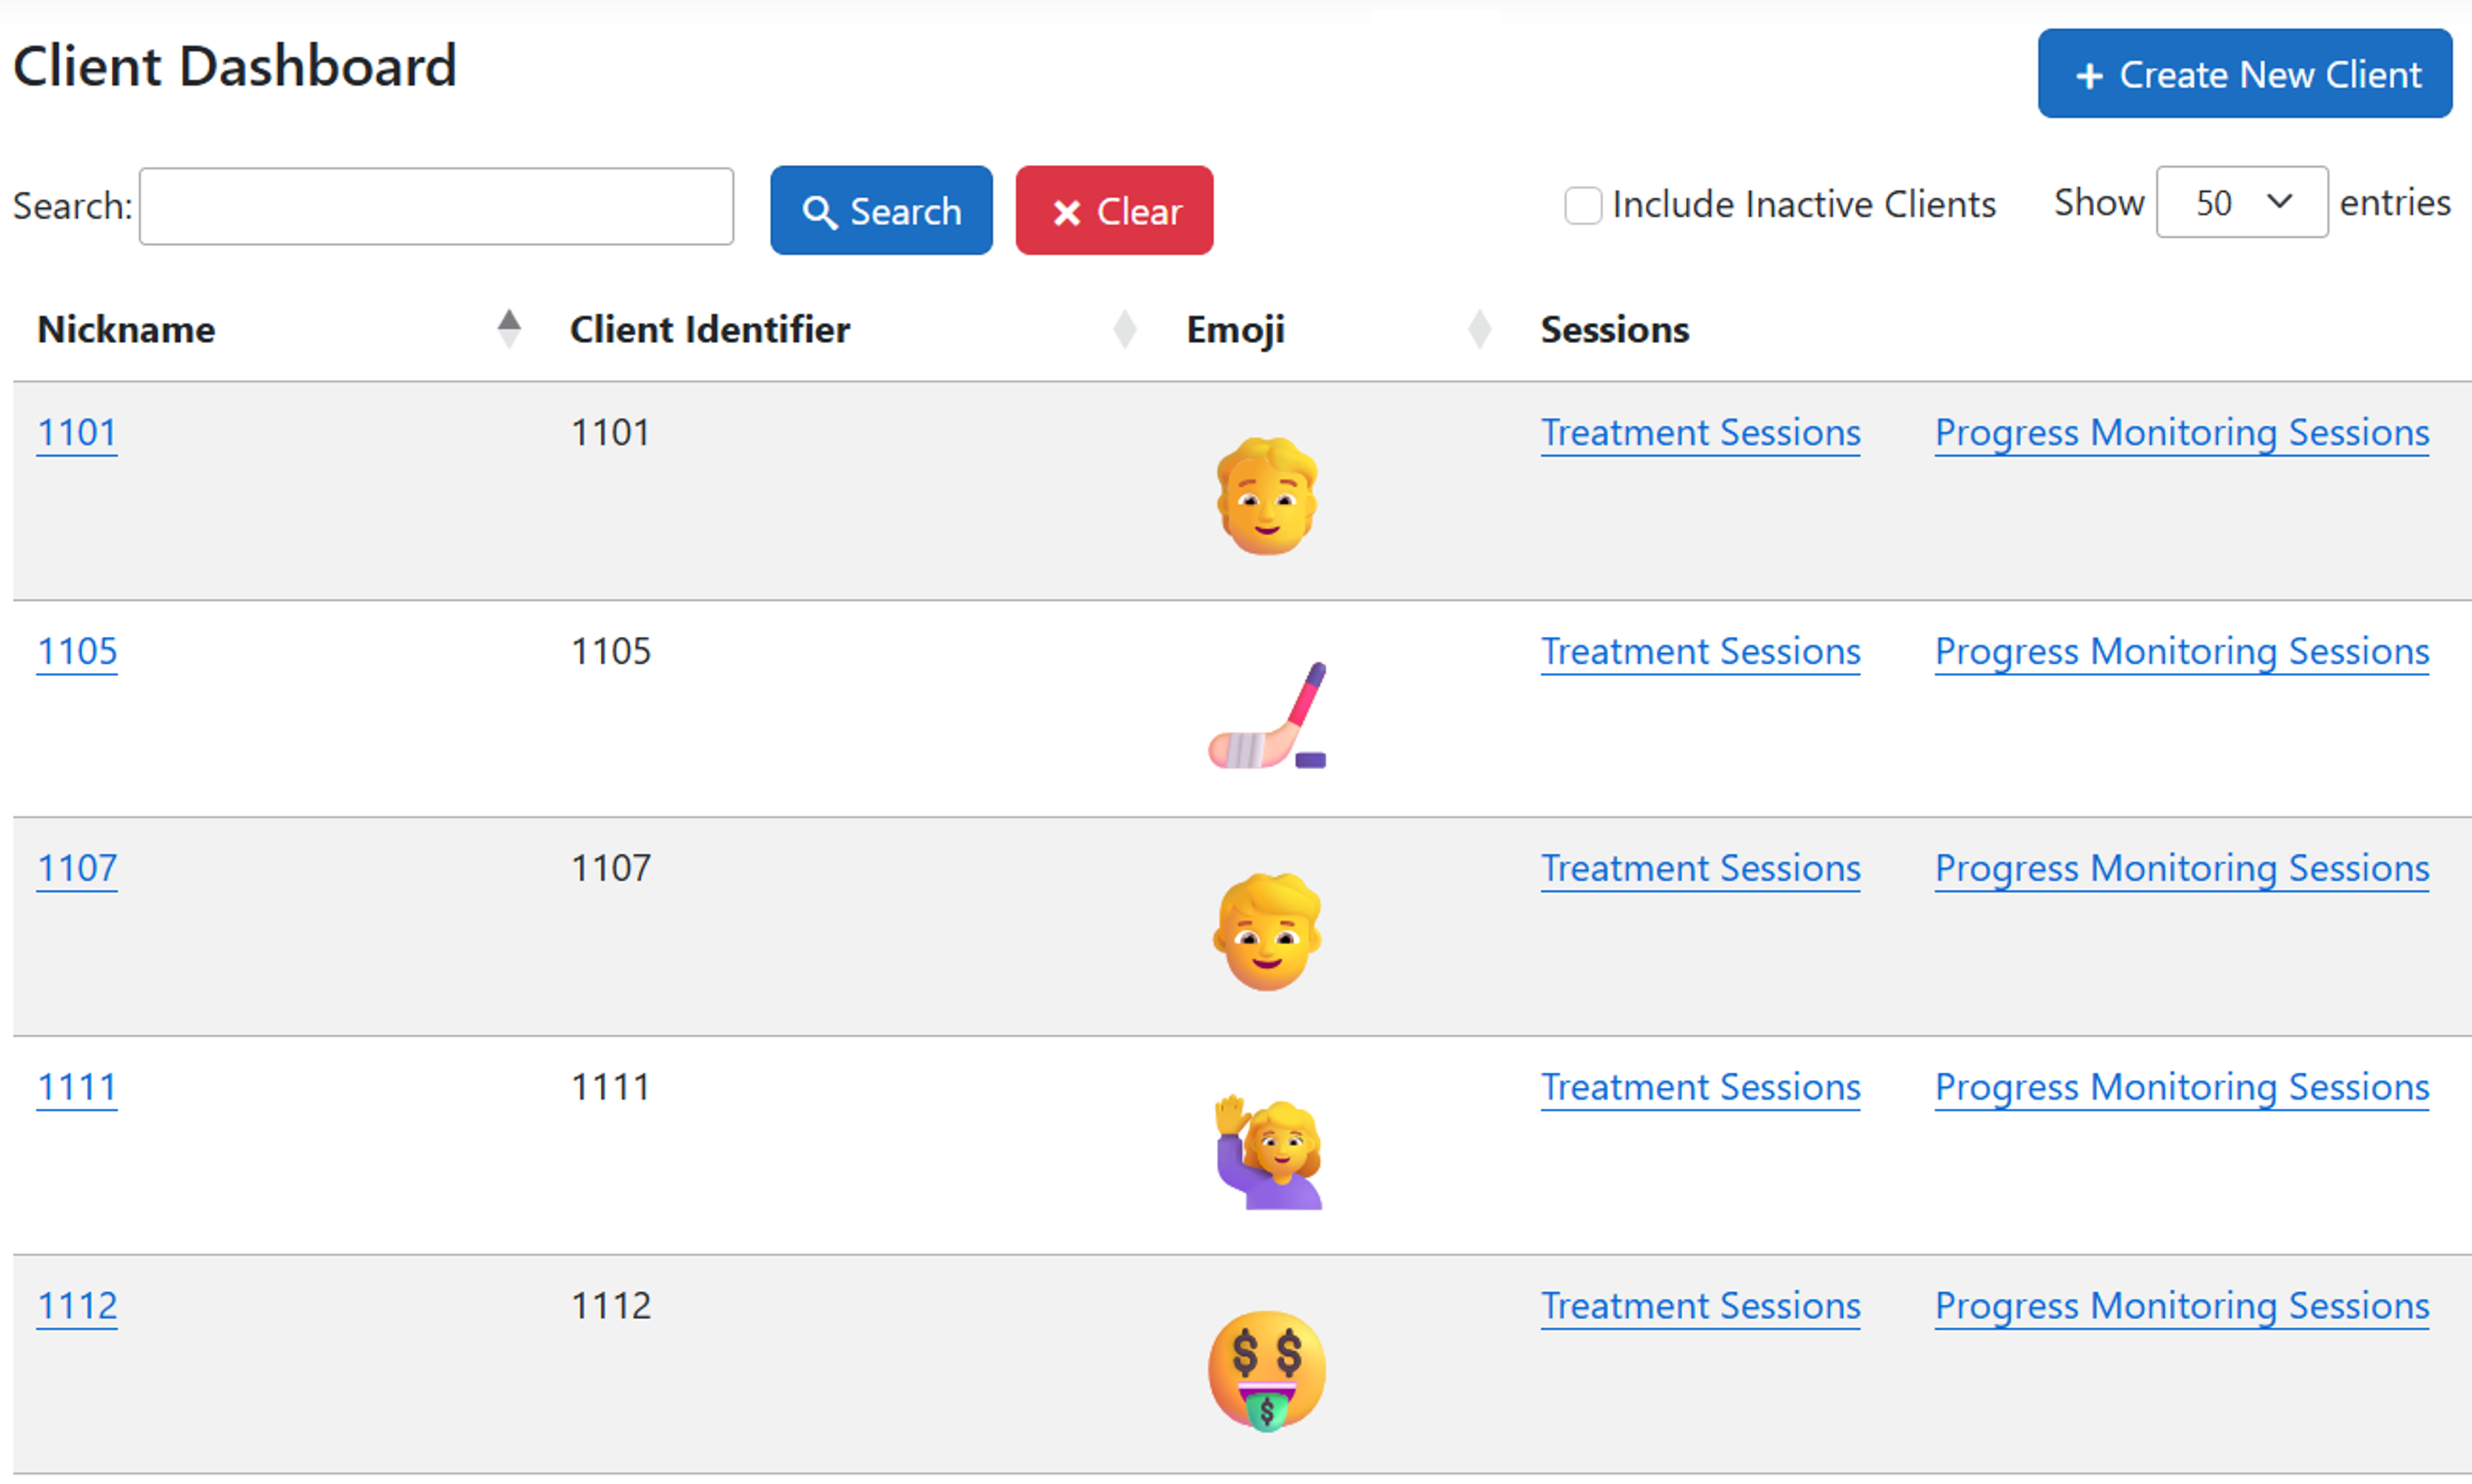Image resolution: width=2472 pixels, height=1484 pixels.
Task: Toggle sort order on the Nickname column
Action: pos(510,328)
